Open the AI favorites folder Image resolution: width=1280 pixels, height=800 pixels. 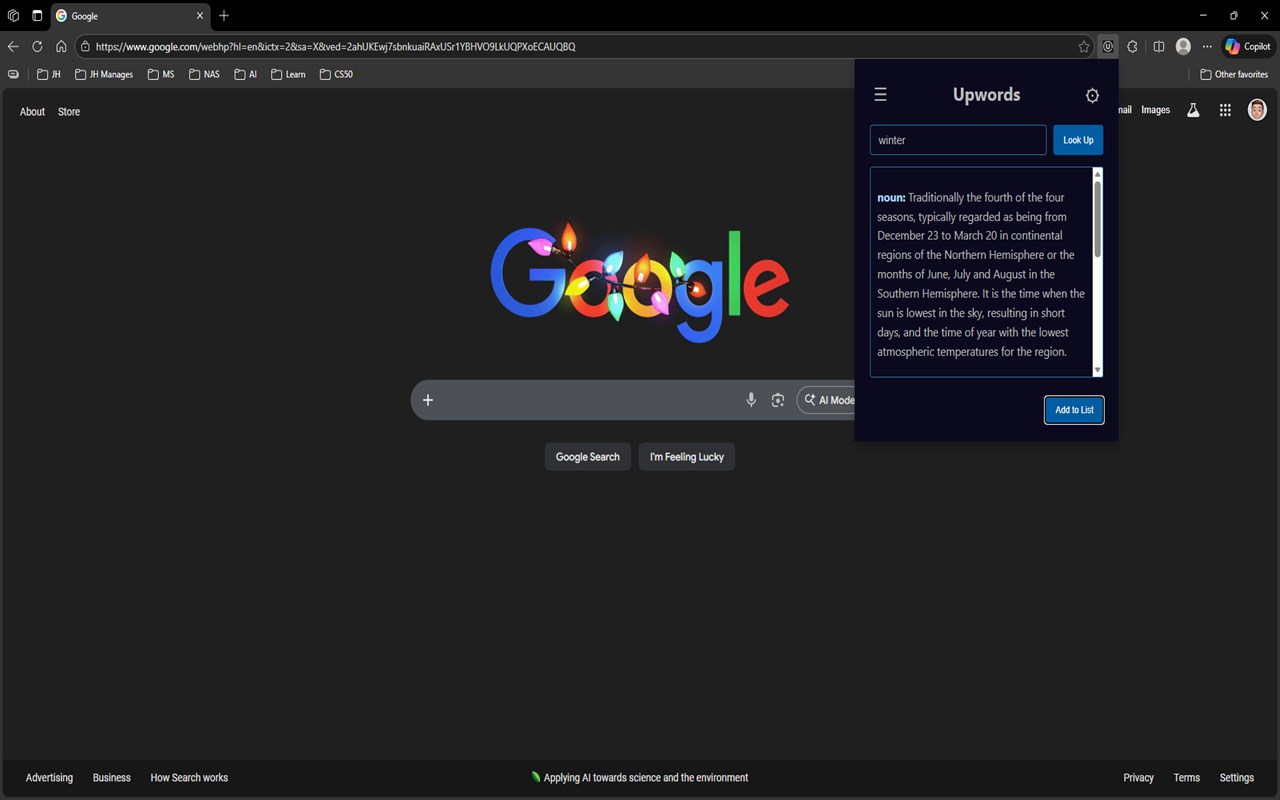coord(246,74)
